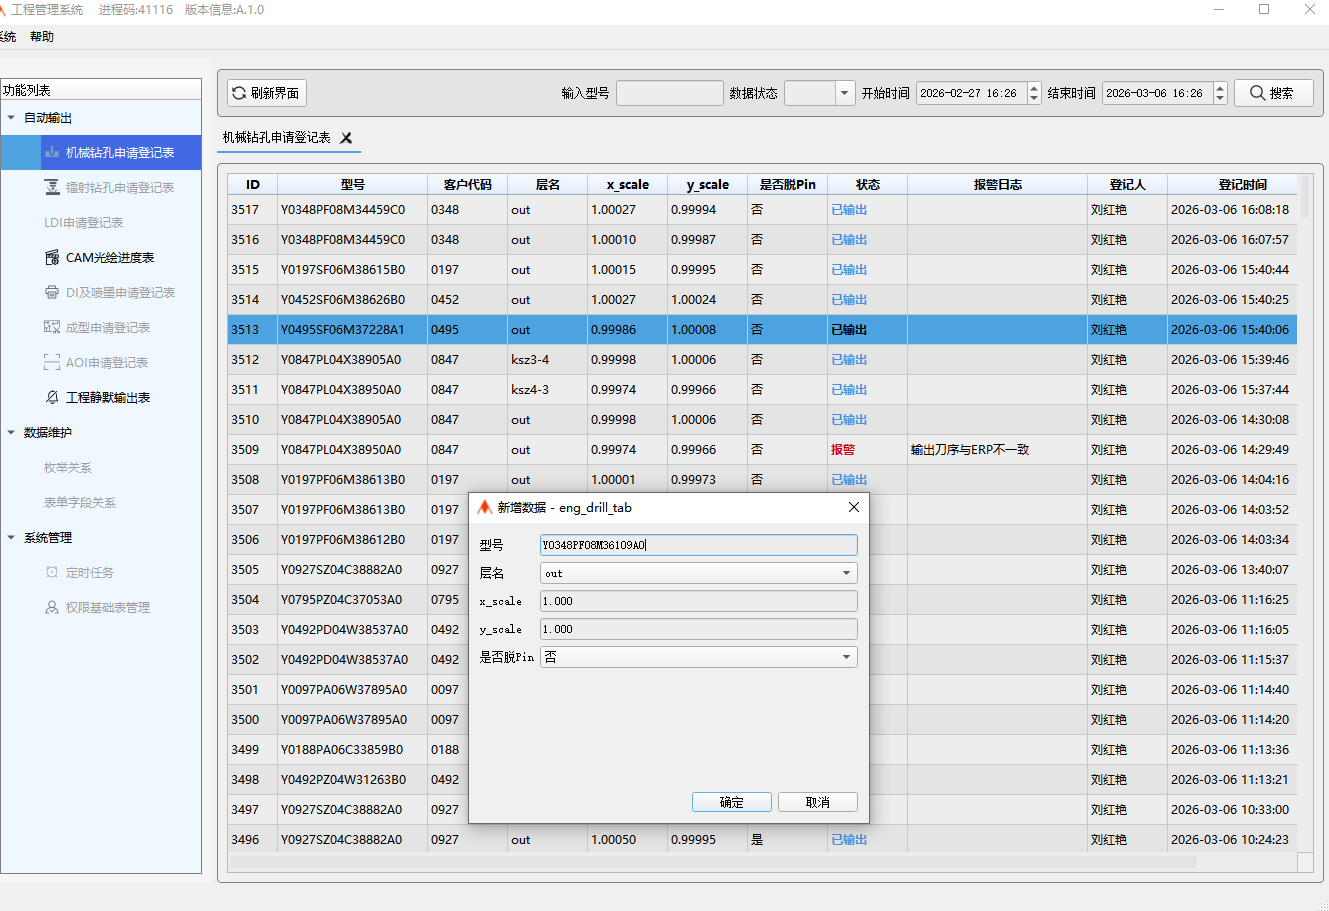
Task: Open the 帮助 menu
Action: point(42,37)
